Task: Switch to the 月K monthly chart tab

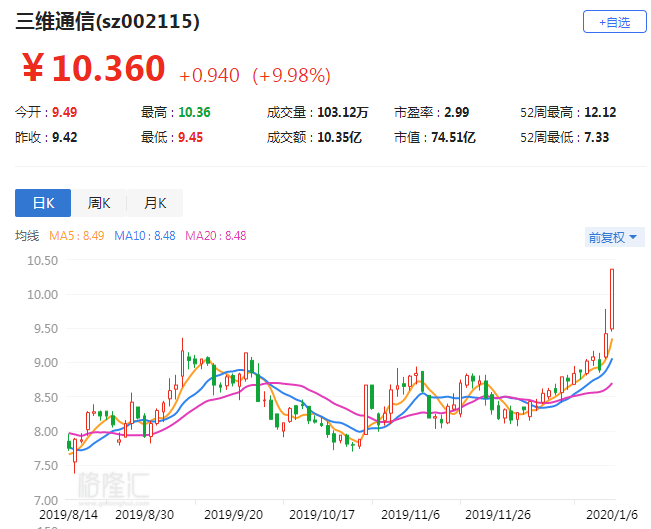Action: 155,203
